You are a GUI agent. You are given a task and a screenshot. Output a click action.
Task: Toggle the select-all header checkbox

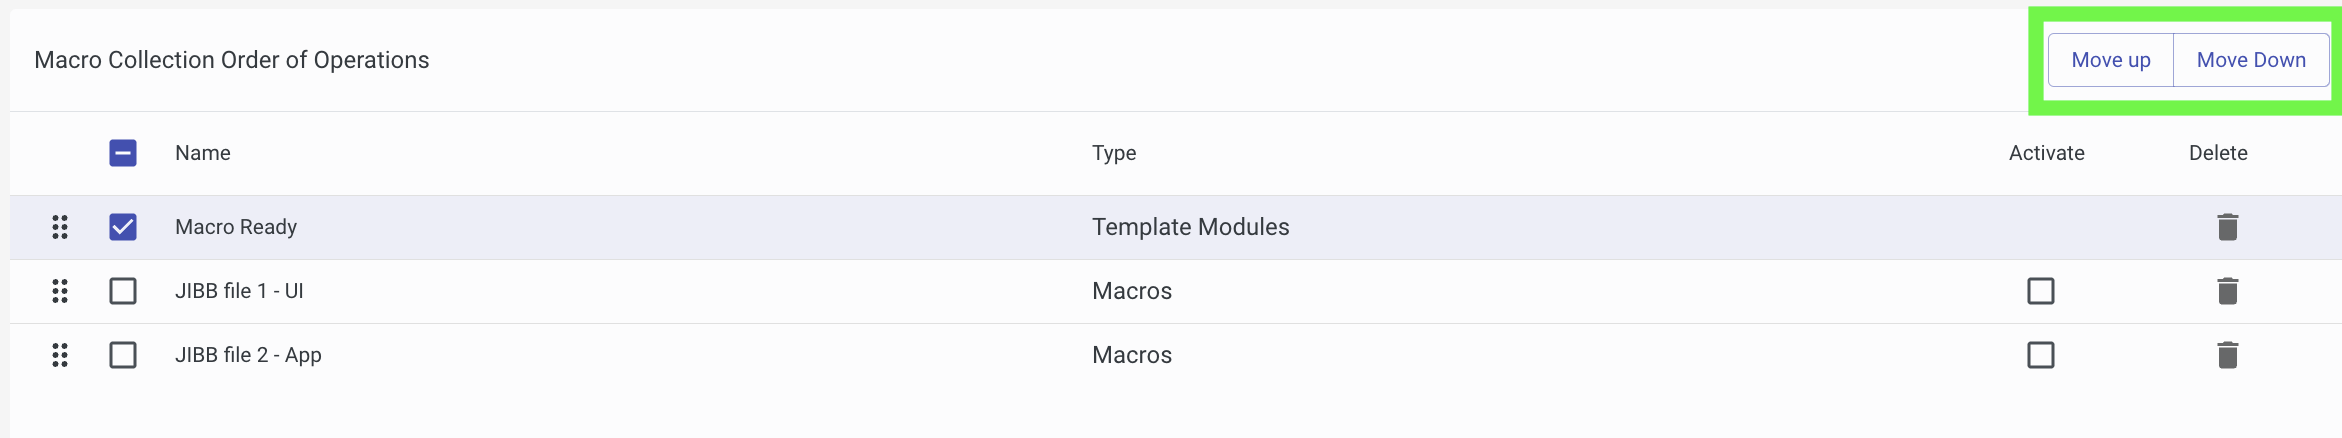tap(123, 153)
